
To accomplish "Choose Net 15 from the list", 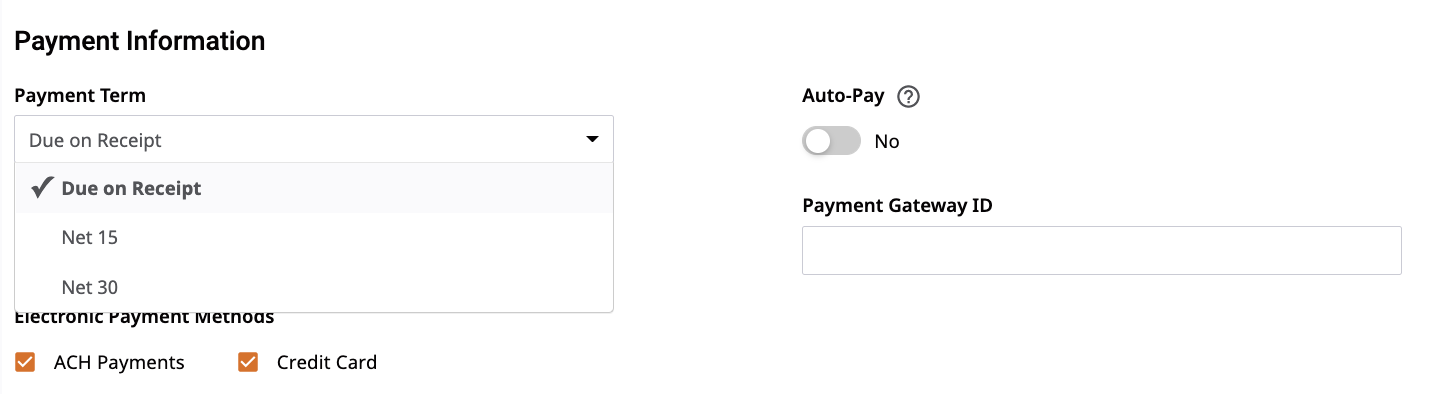I will point(314,238).
